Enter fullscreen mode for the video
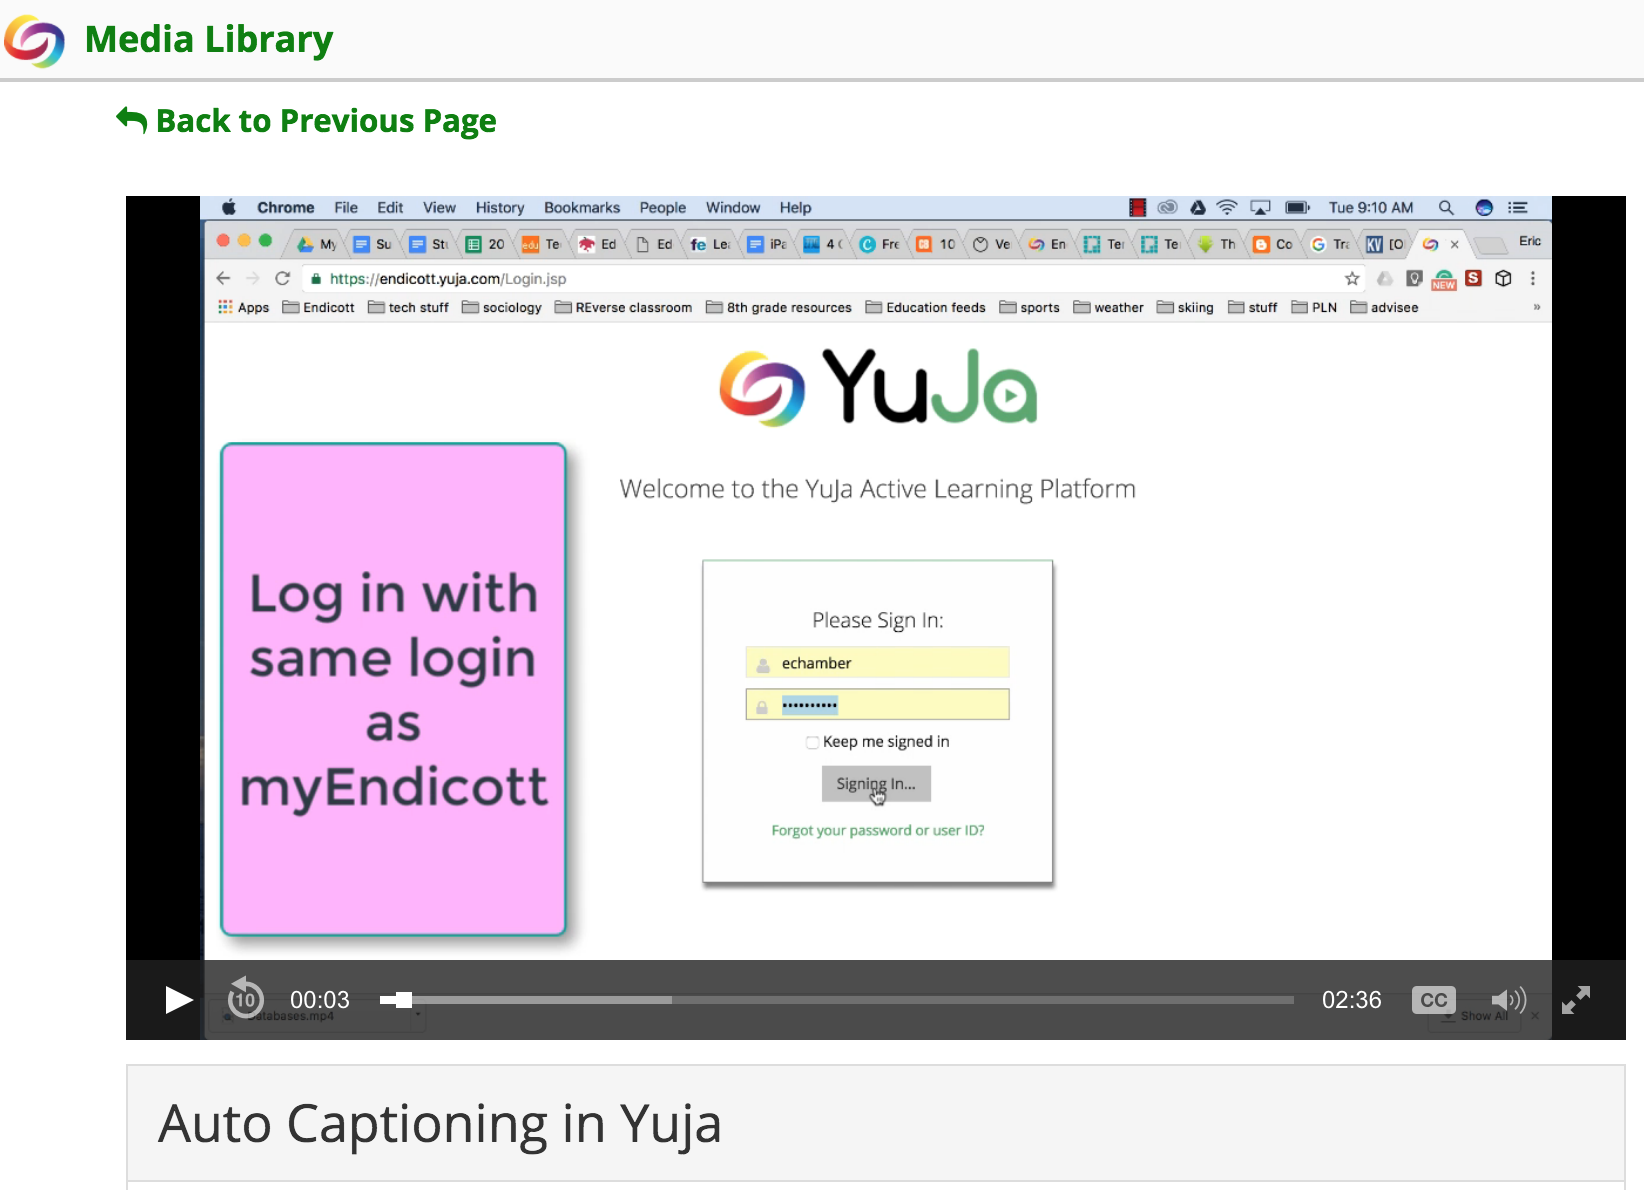The height and width of the screenshot is (1190, 1644). pyautogui.click(x=1576, y=1000)
